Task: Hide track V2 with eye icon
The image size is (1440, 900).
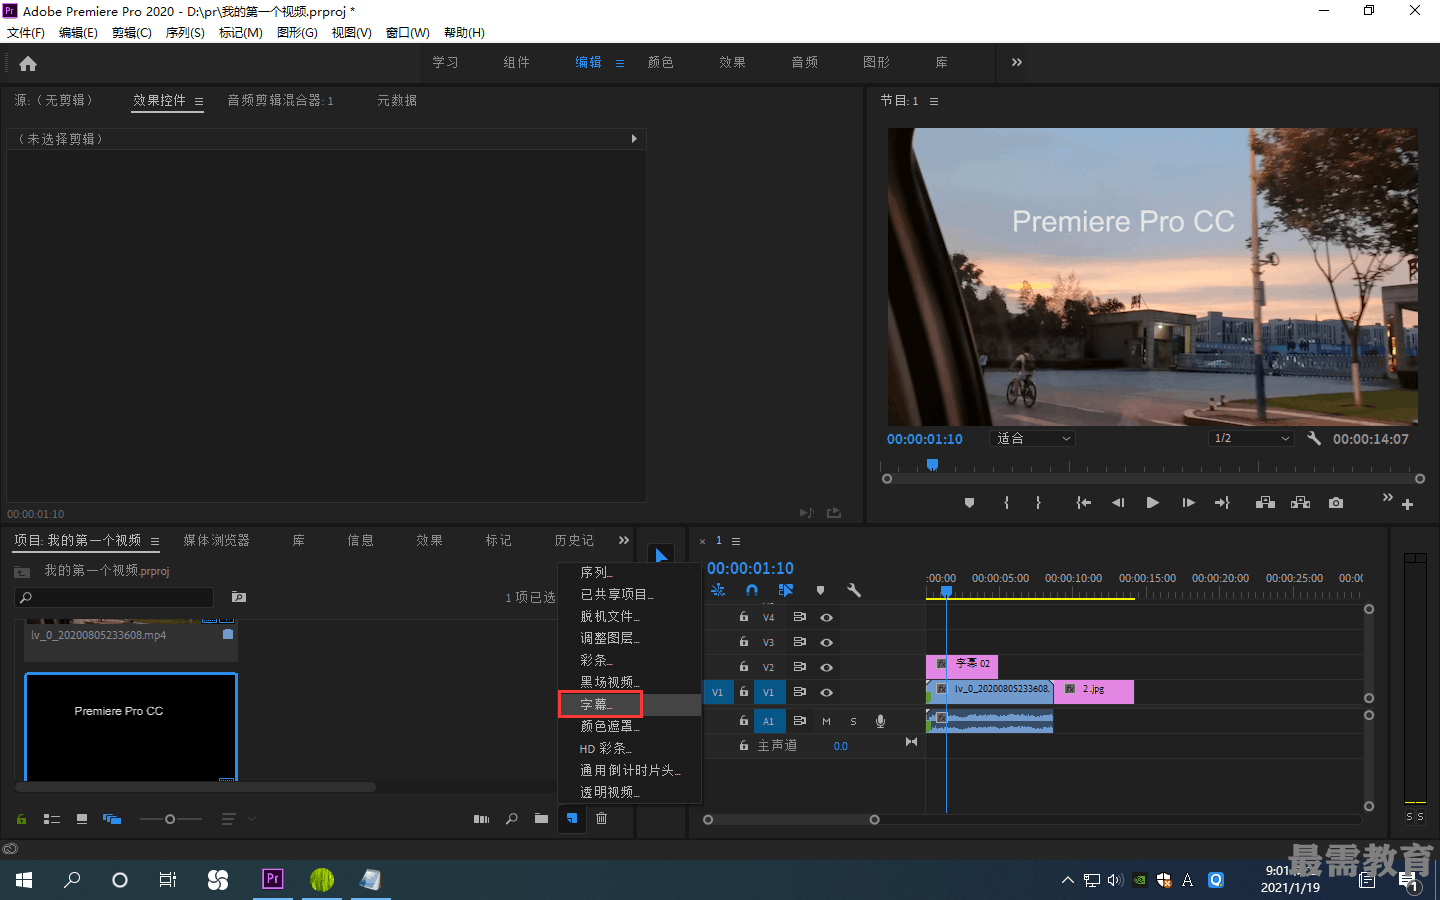Action: pyautogui.click(x=827, y=667)
